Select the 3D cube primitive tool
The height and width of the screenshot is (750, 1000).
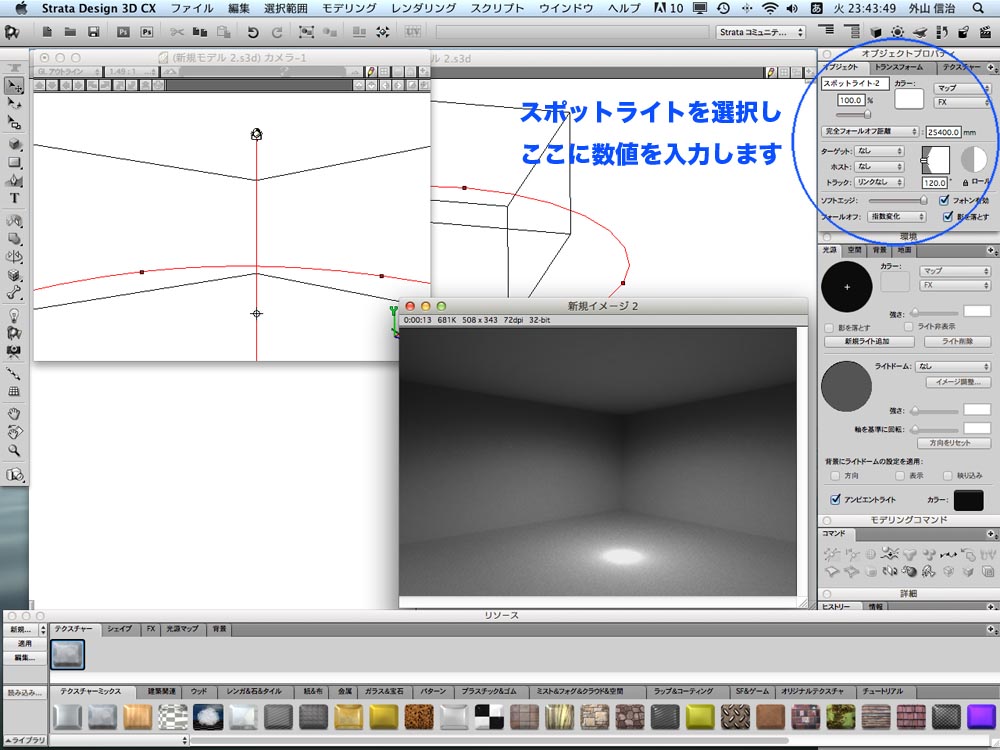click(x=14, y=144)
